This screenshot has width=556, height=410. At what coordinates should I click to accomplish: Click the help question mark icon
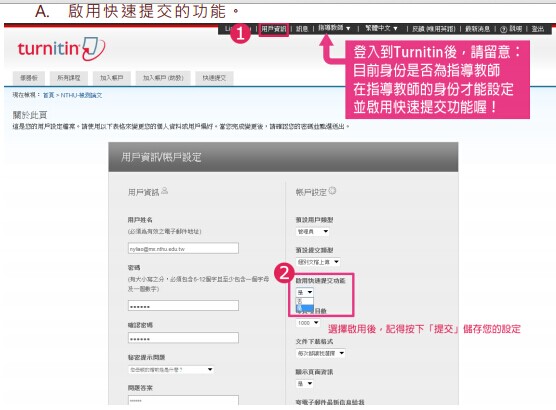point(503,29)
